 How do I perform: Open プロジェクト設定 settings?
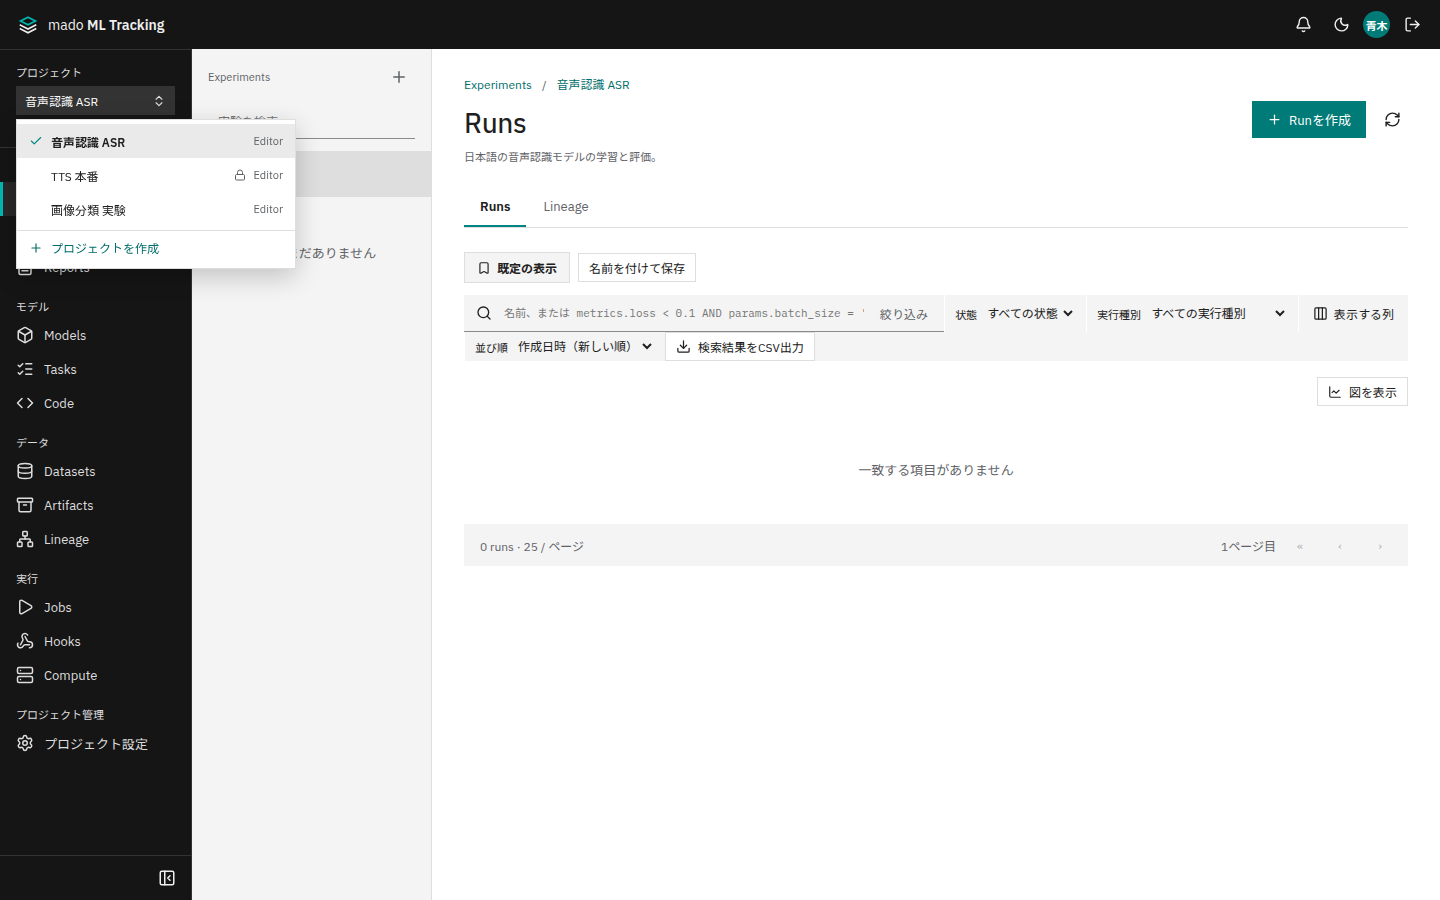coord(96,743)
